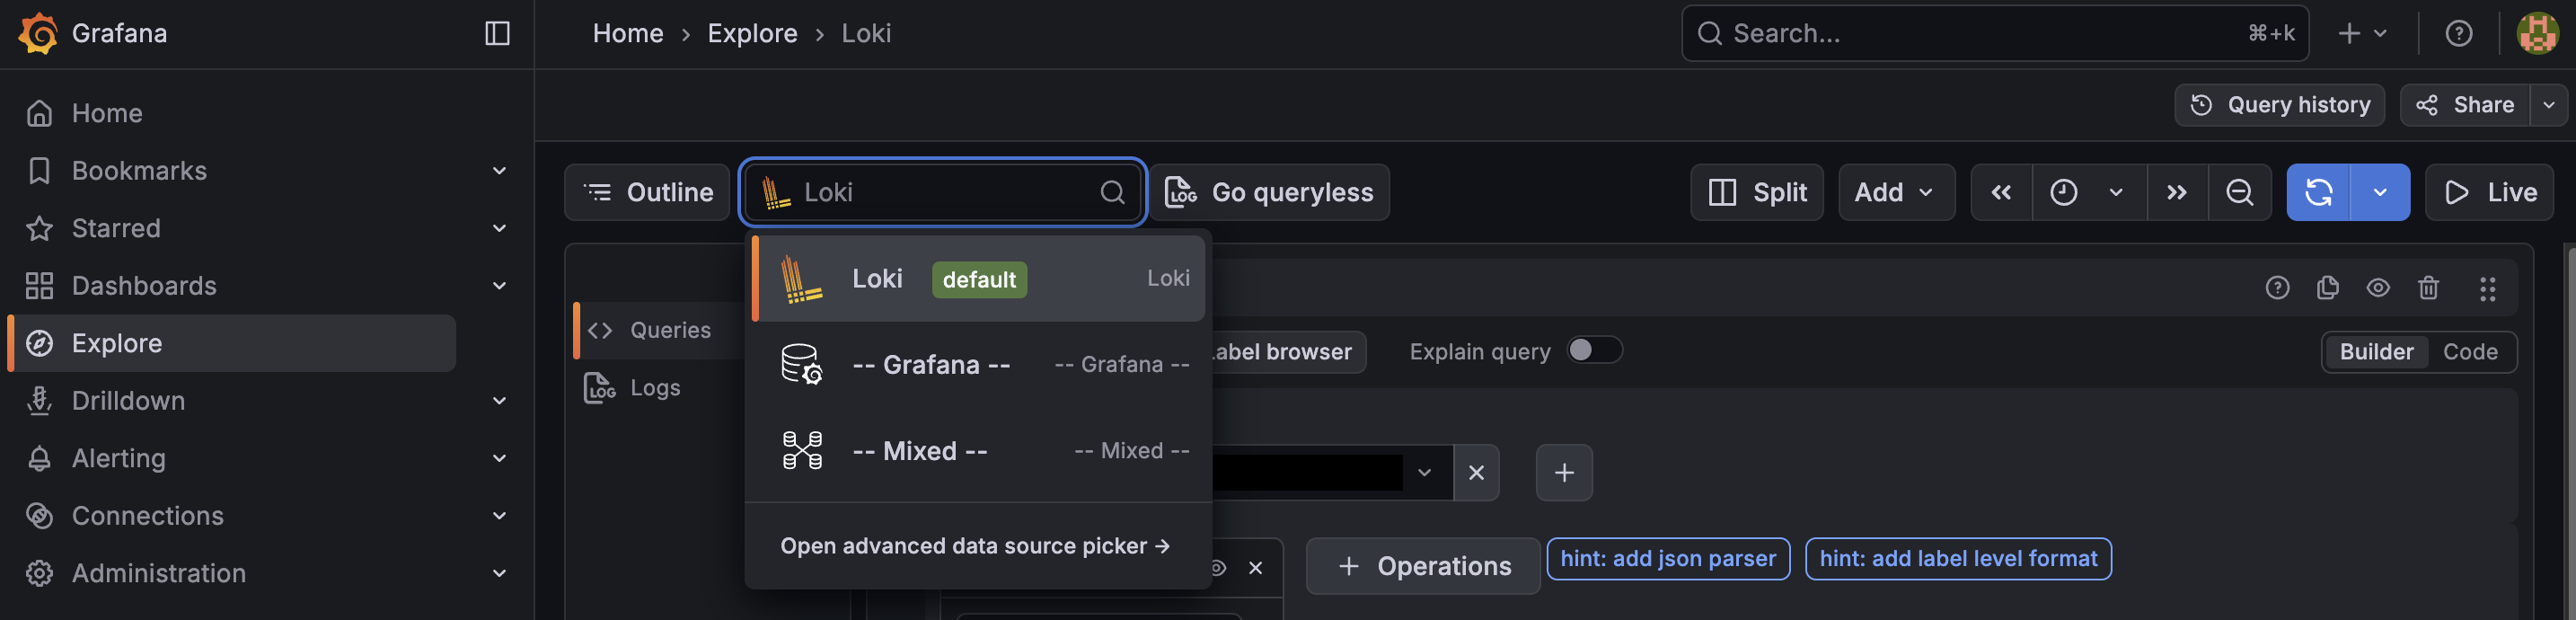Run query with the blue refresh icon
This screenshot has width=2576, height=620.
(2318, 192)
